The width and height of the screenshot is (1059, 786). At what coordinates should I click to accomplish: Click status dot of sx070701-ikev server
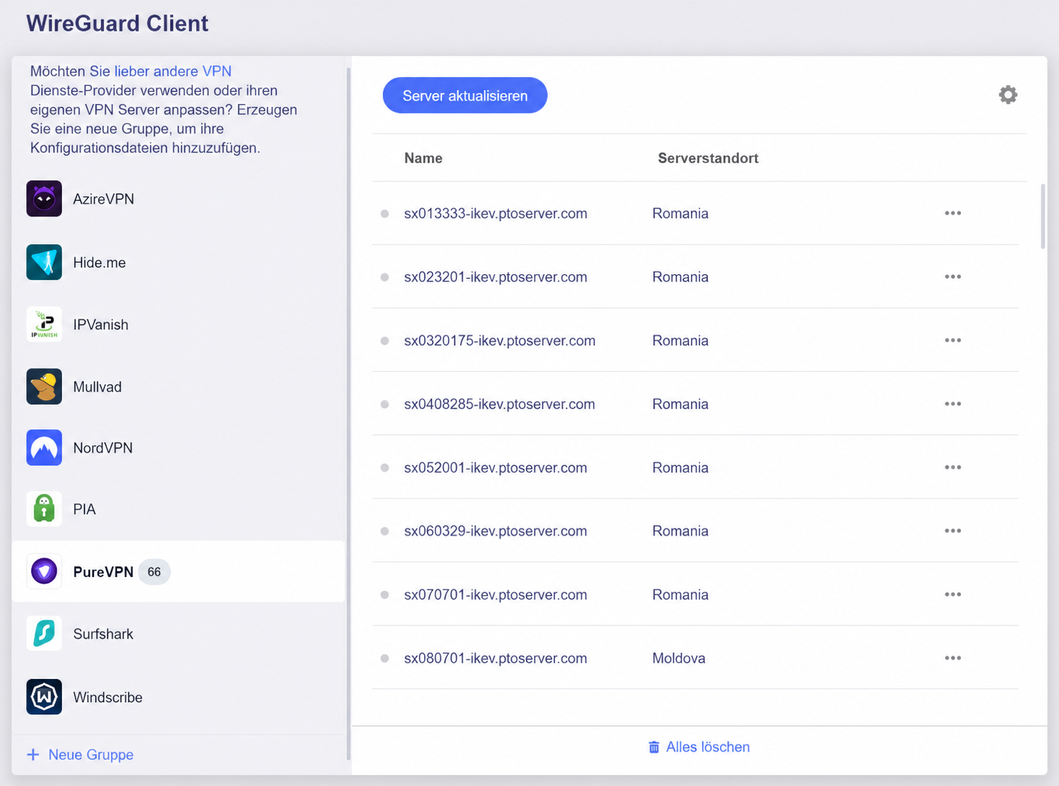tap(385, 594)
